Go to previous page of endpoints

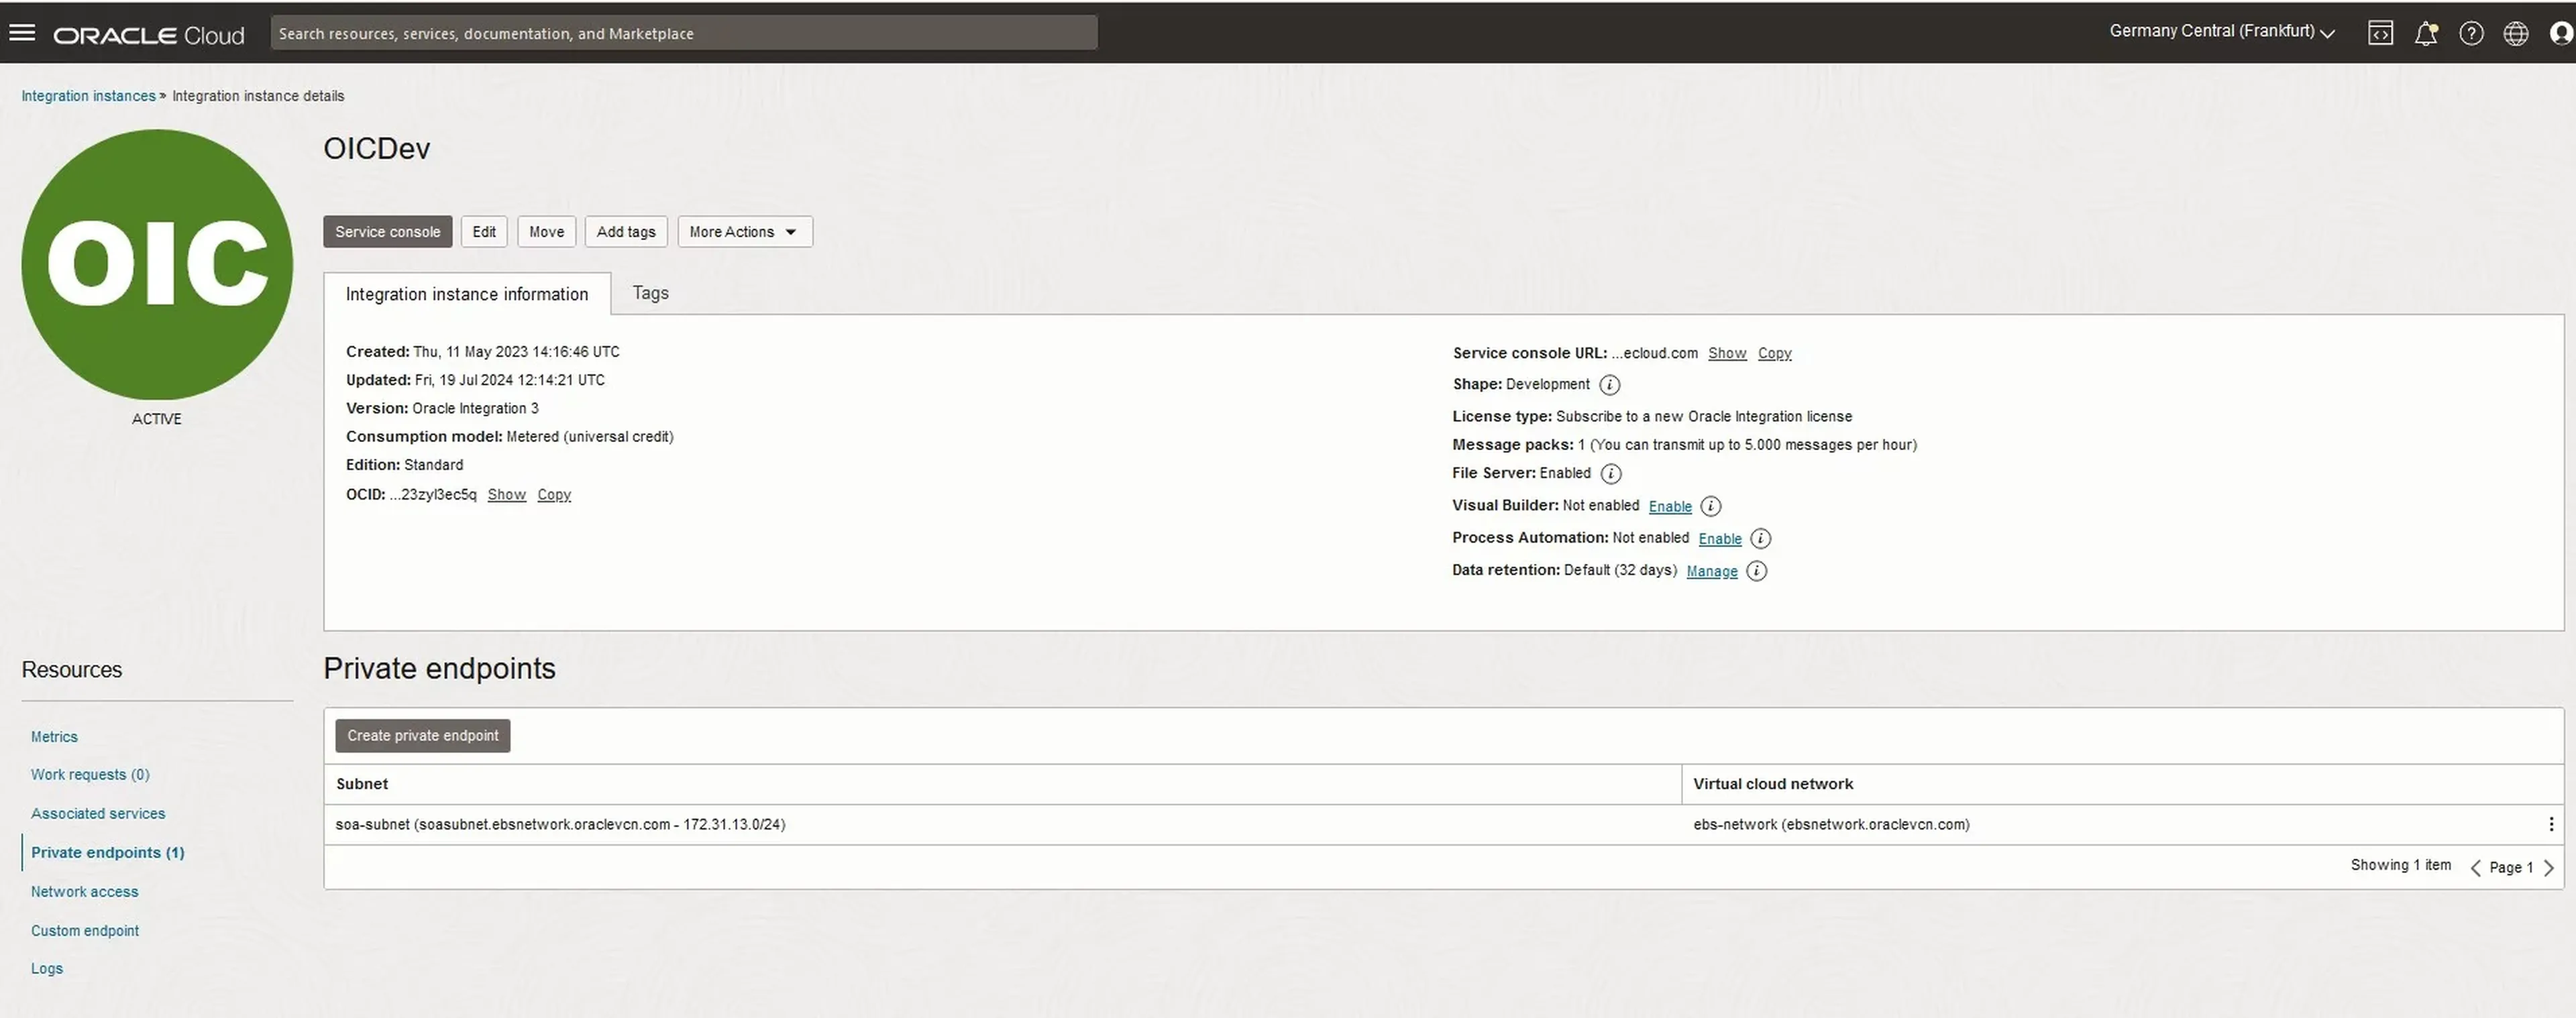tap(2475, 868)
